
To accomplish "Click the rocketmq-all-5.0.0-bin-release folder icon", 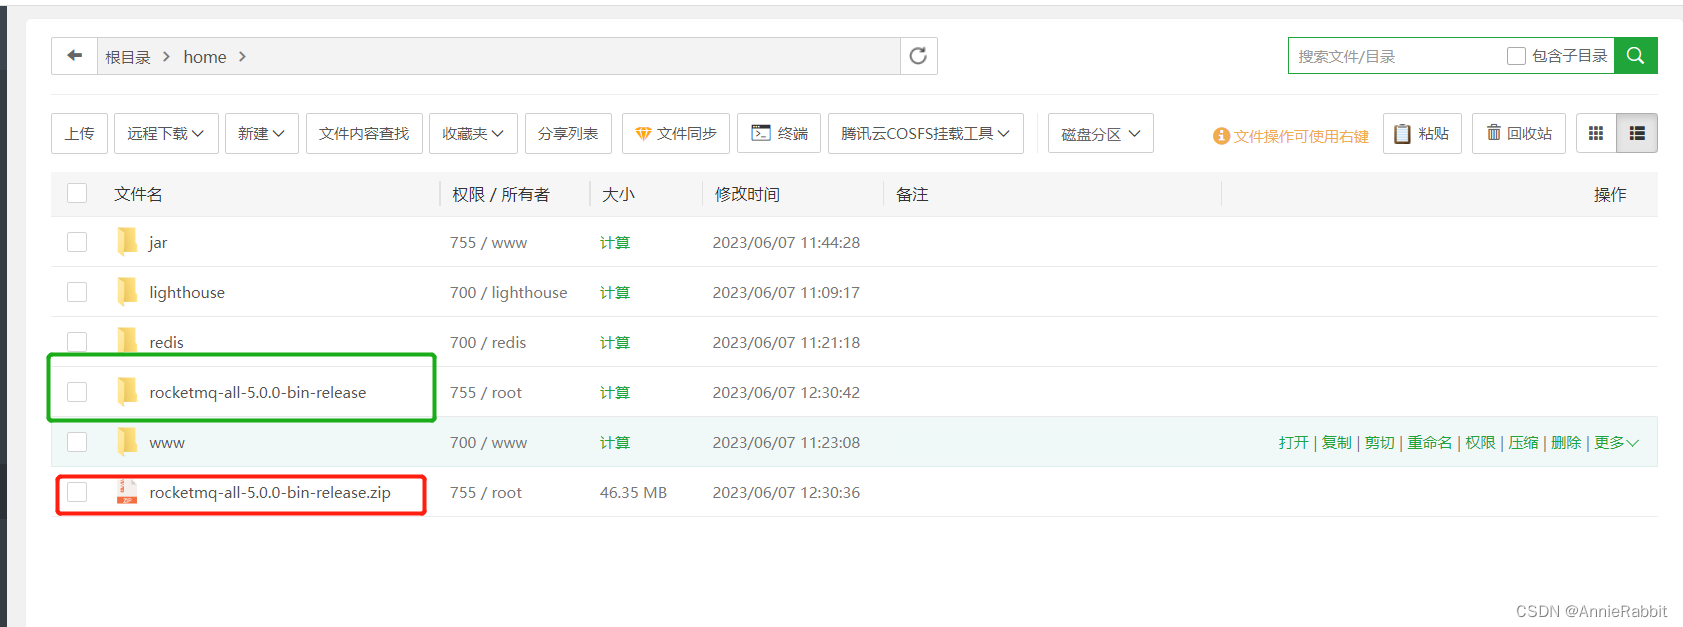I will pyautogui.click(x=127, y=391).
